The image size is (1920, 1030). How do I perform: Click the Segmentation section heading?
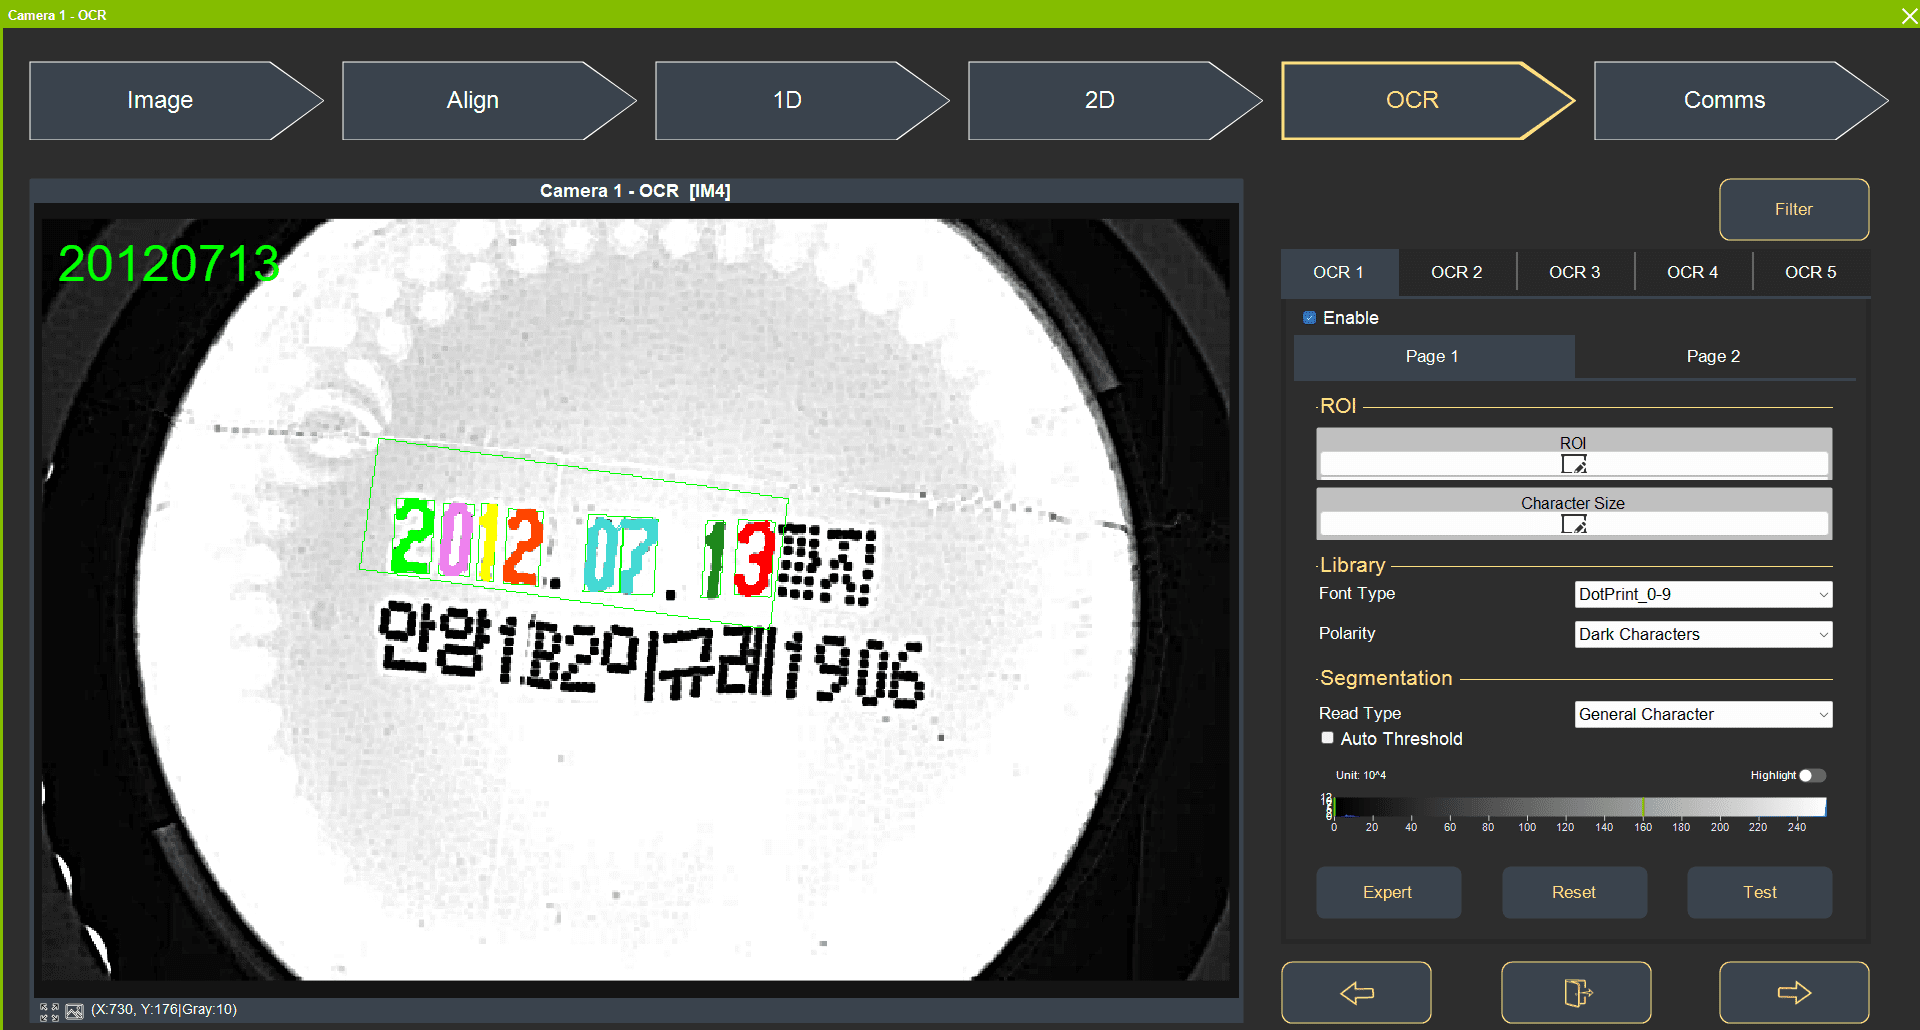(x=1385, y=678)
